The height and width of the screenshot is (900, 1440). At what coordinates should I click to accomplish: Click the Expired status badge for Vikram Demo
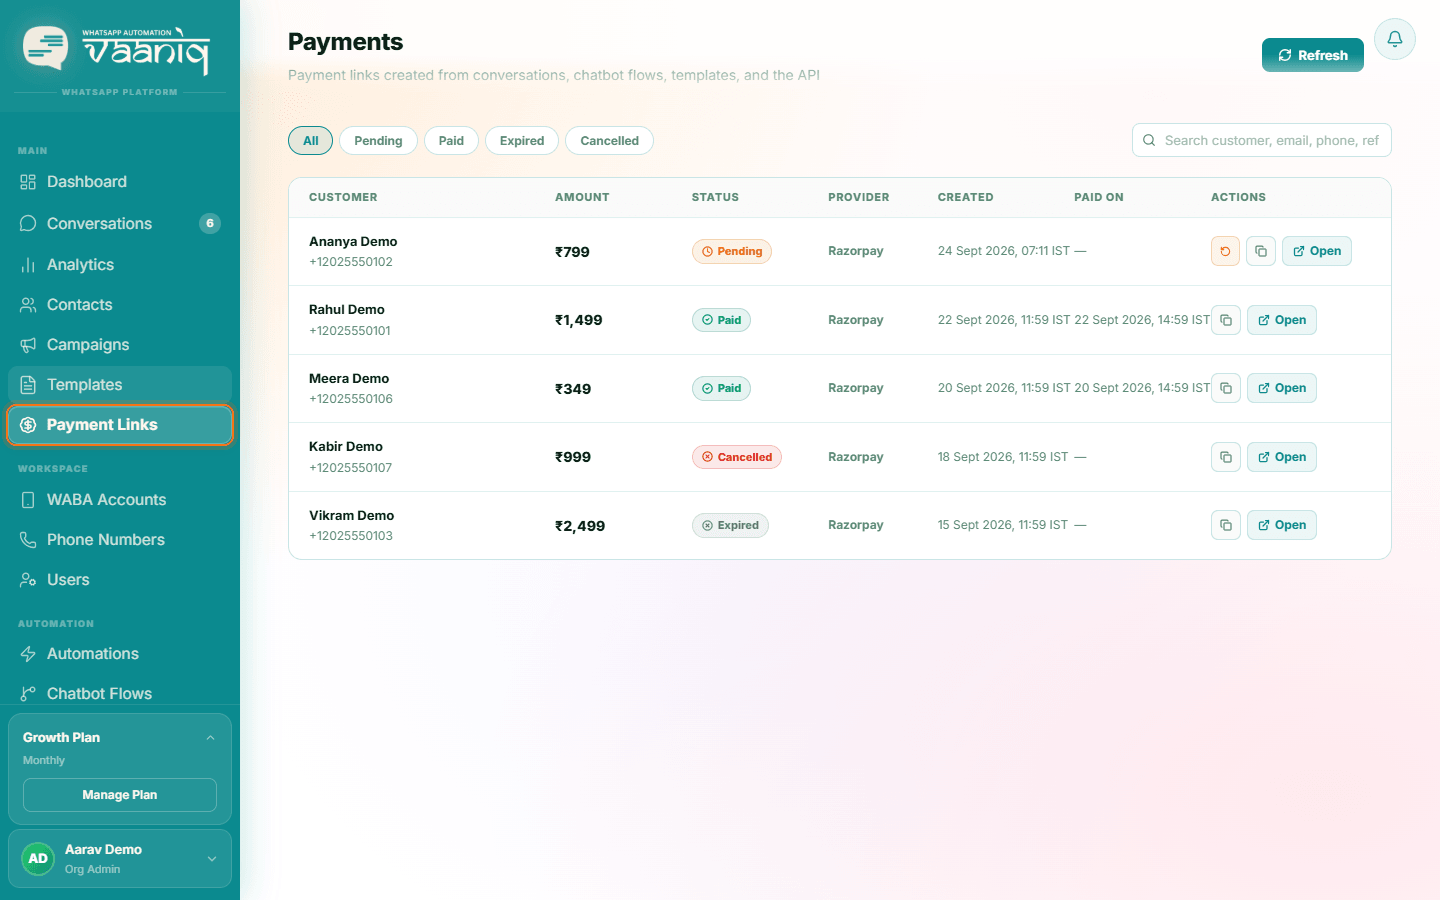730,525
